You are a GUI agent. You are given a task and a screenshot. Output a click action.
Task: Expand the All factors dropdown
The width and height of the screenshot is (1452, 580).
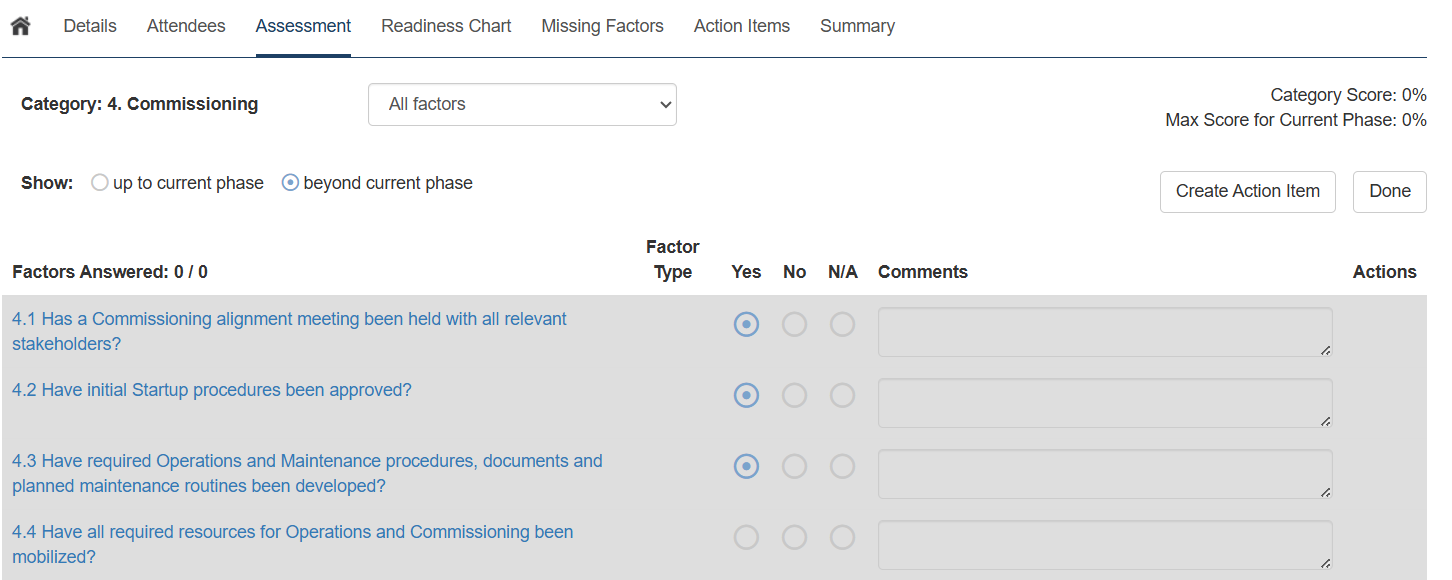pyautogui.click(x=522, y=104)
